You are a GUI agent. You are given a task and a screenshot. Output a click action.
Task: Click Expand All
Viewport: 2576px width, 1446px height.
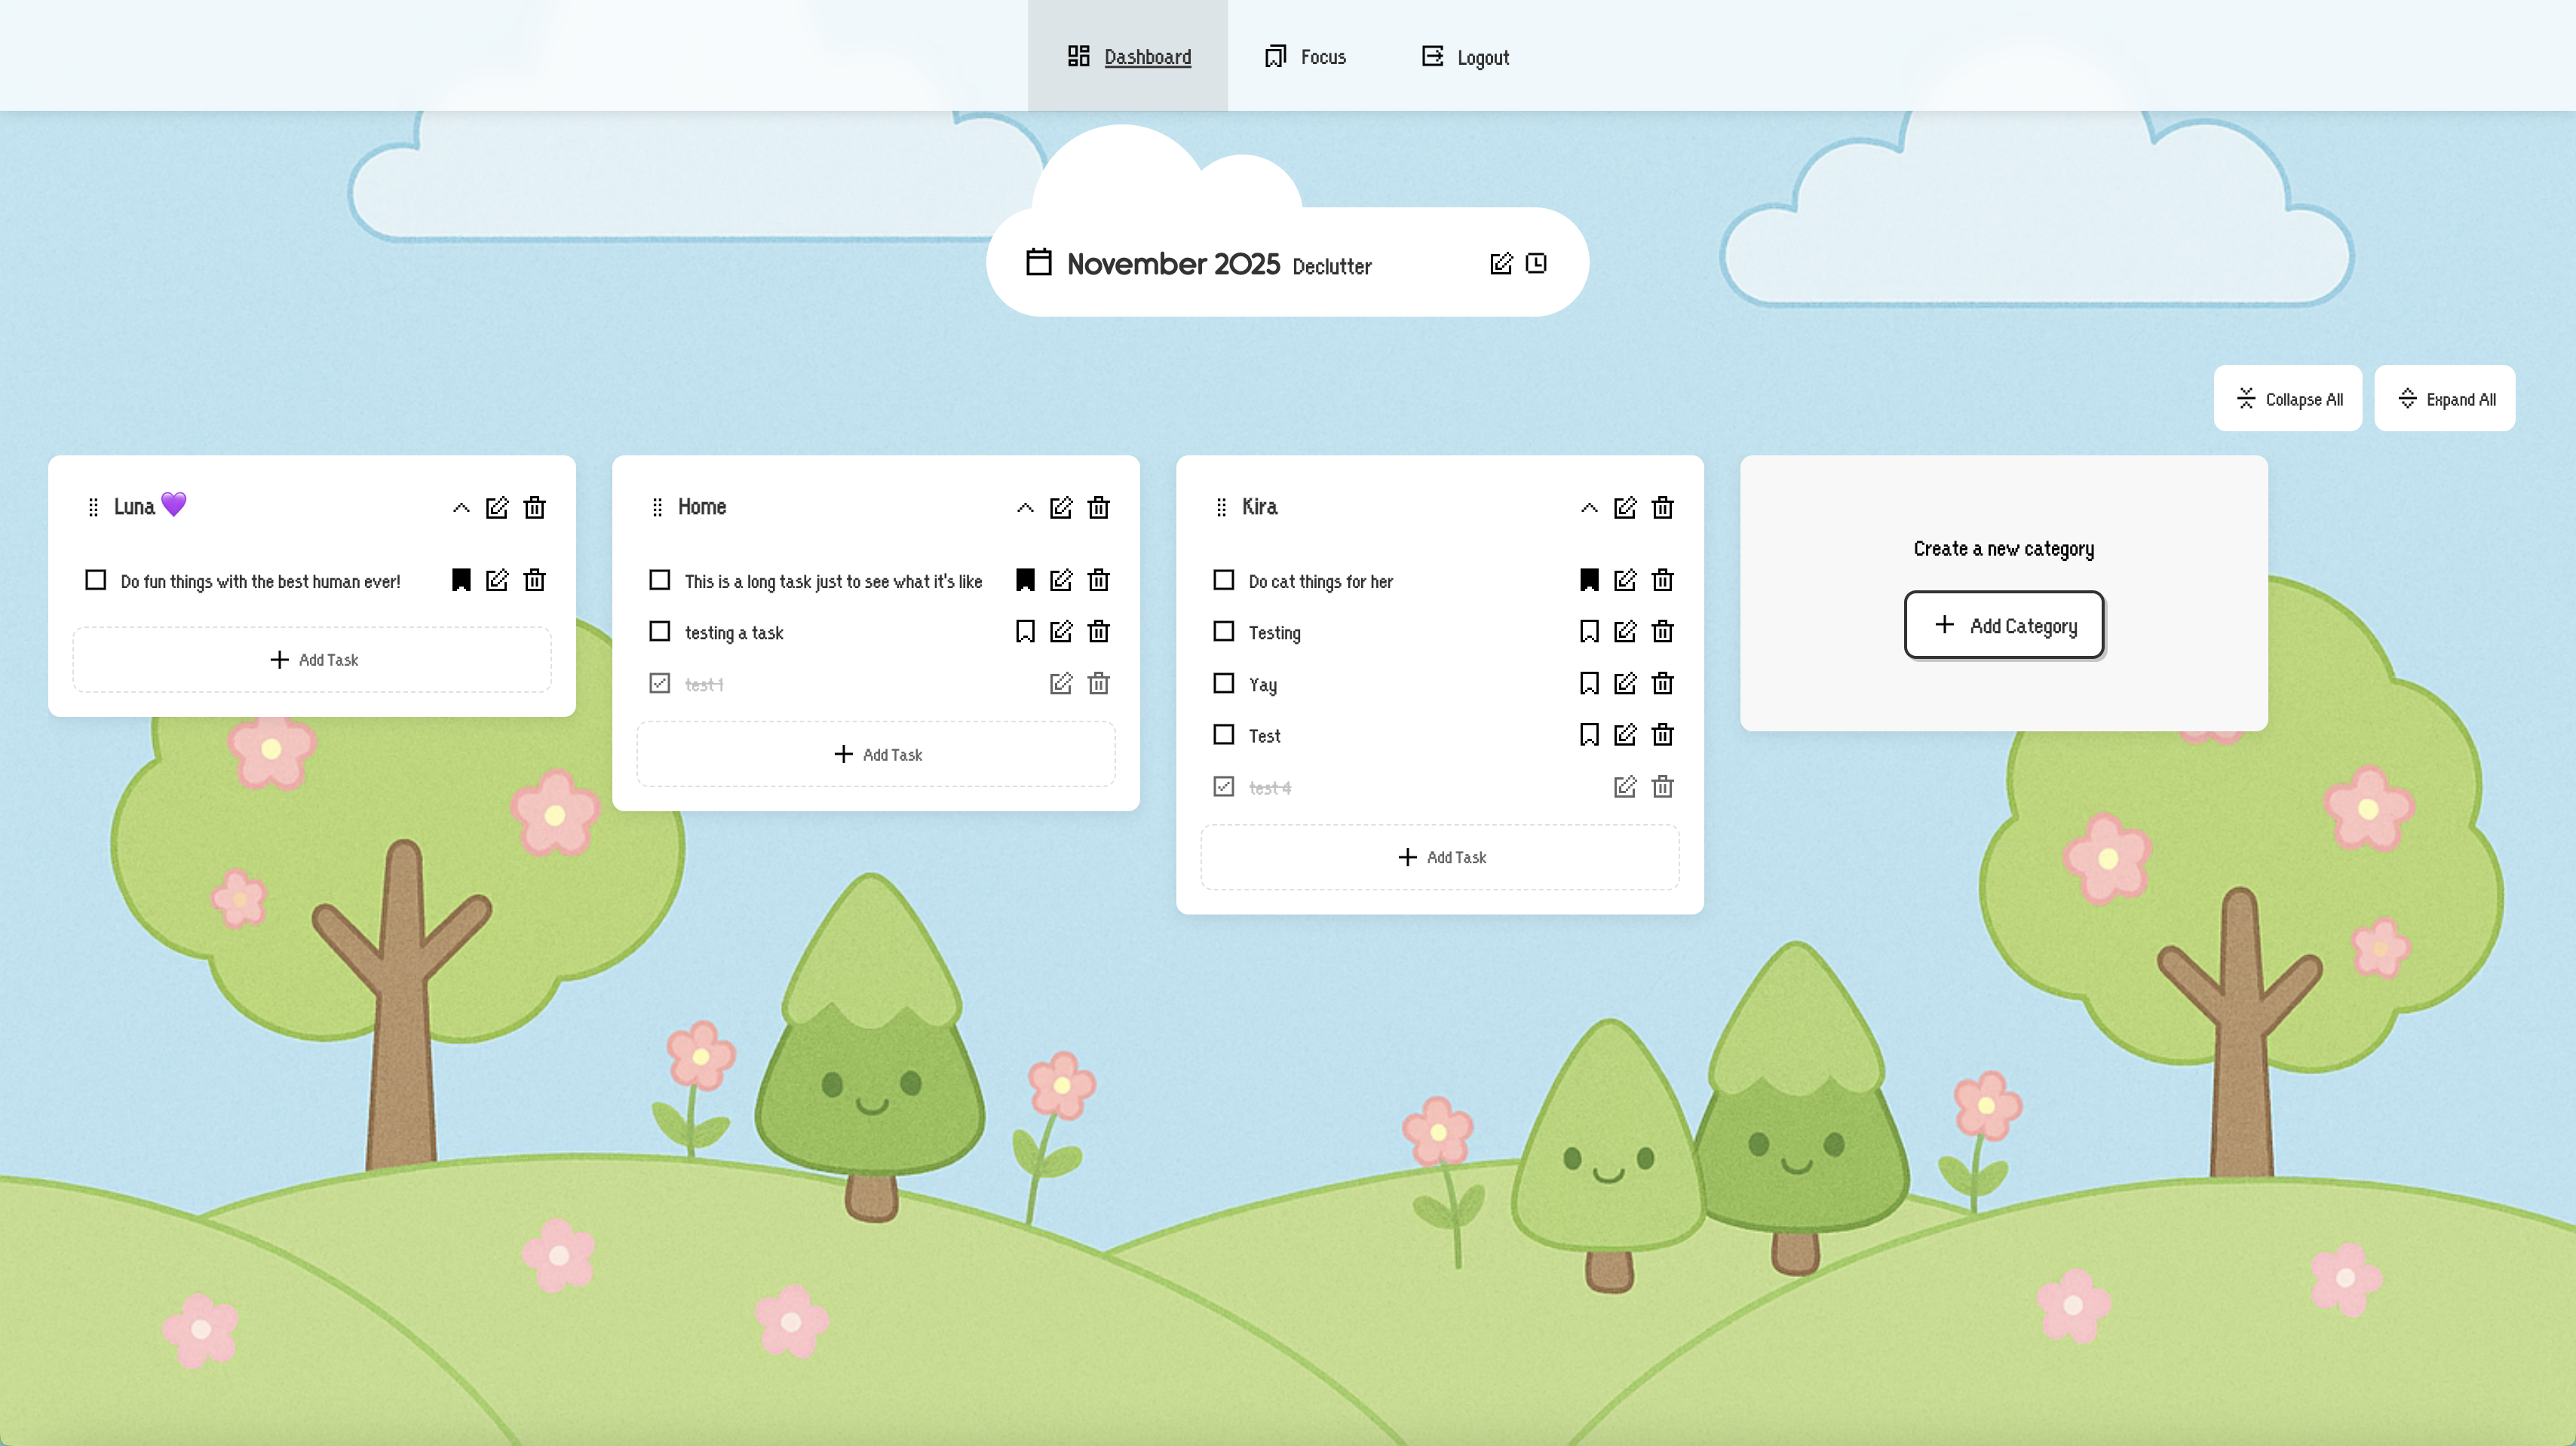[2445, 398]
